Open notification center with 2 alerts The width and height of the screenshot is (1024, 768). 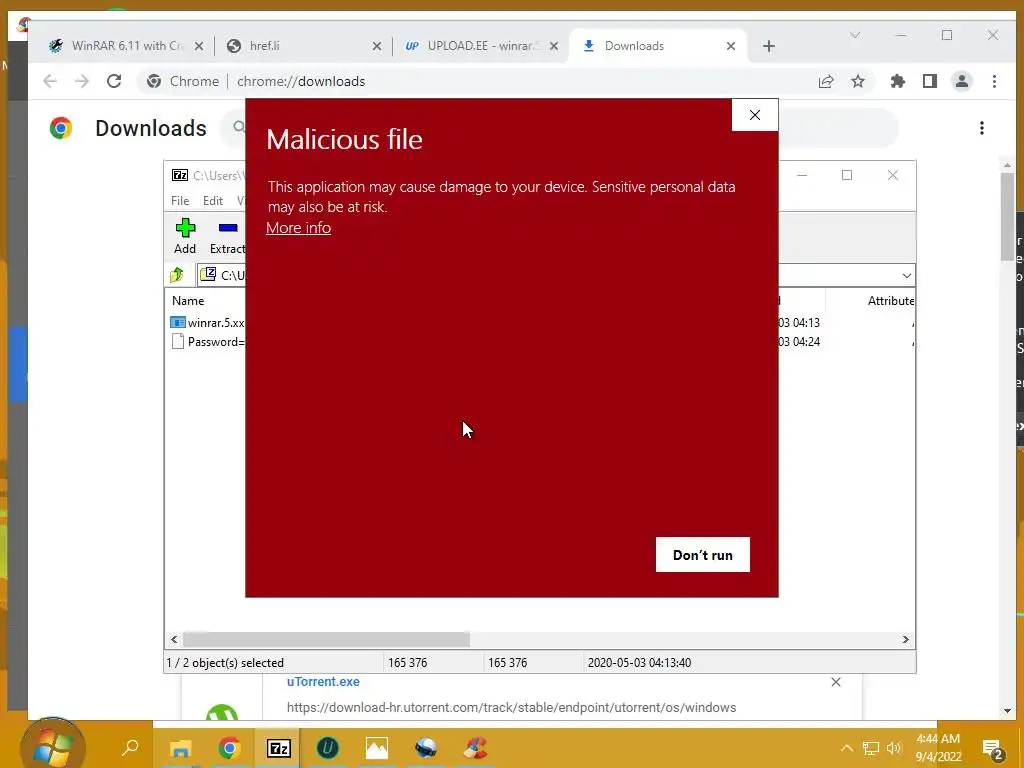993,750
